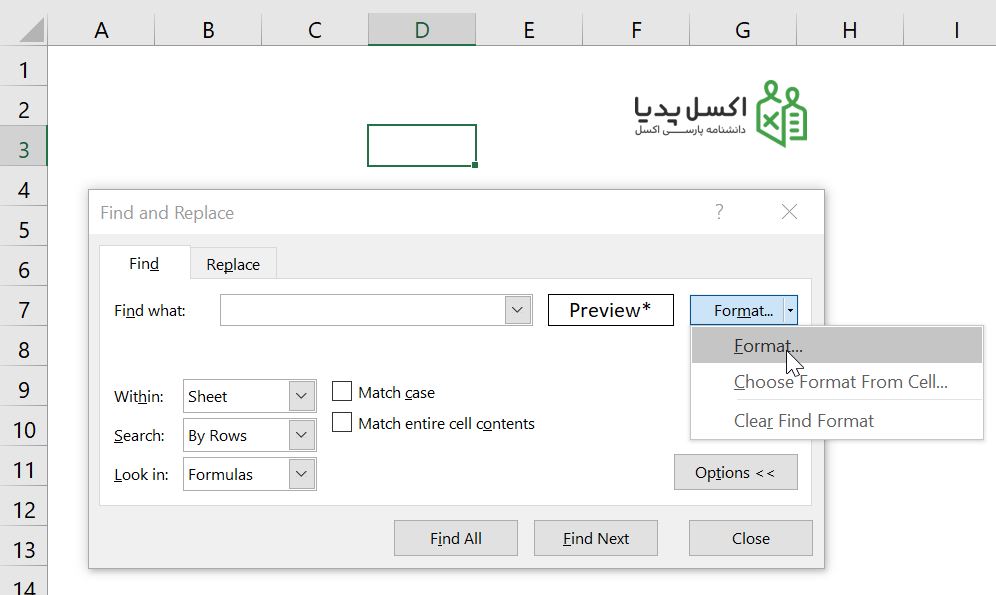Image resolution: width=996 pixels, height=595 pixels.
Task: Click the Options << button
Action: [736, 472]
